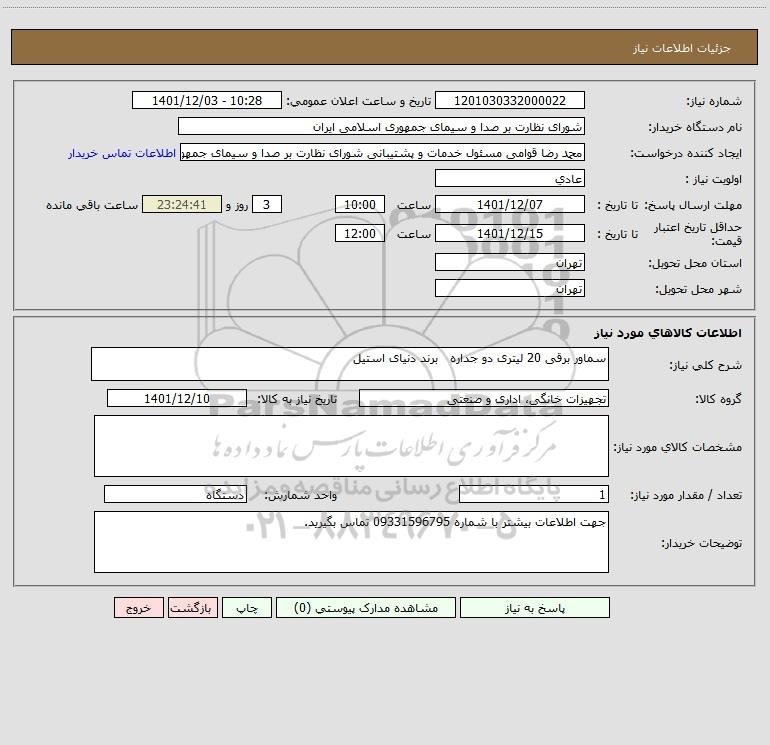This screenshot has width=770, height=745.
Task: Click the remaining days field showing 3
Action: [x=267, y=204]
